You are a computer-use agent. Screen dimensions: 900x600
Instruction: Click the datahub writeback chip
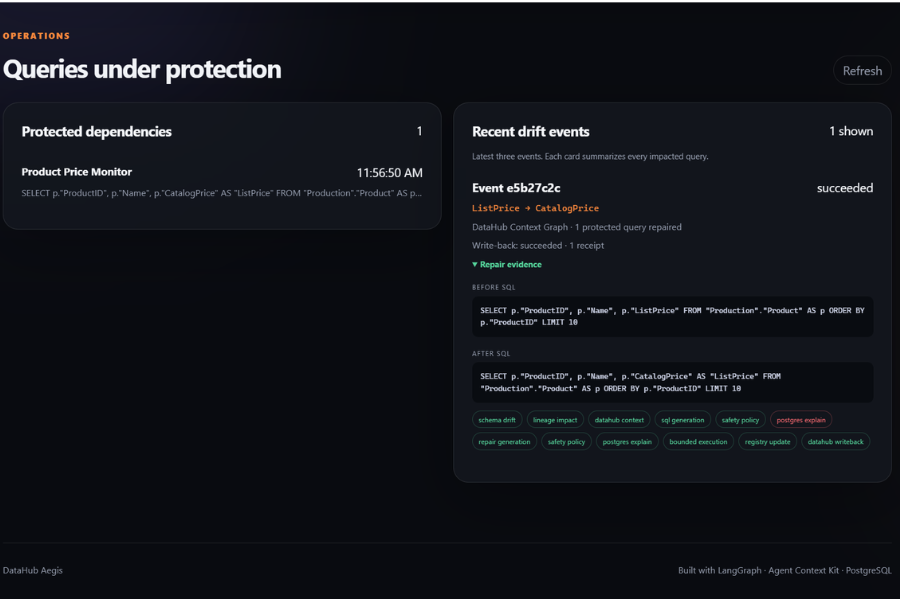835,442
